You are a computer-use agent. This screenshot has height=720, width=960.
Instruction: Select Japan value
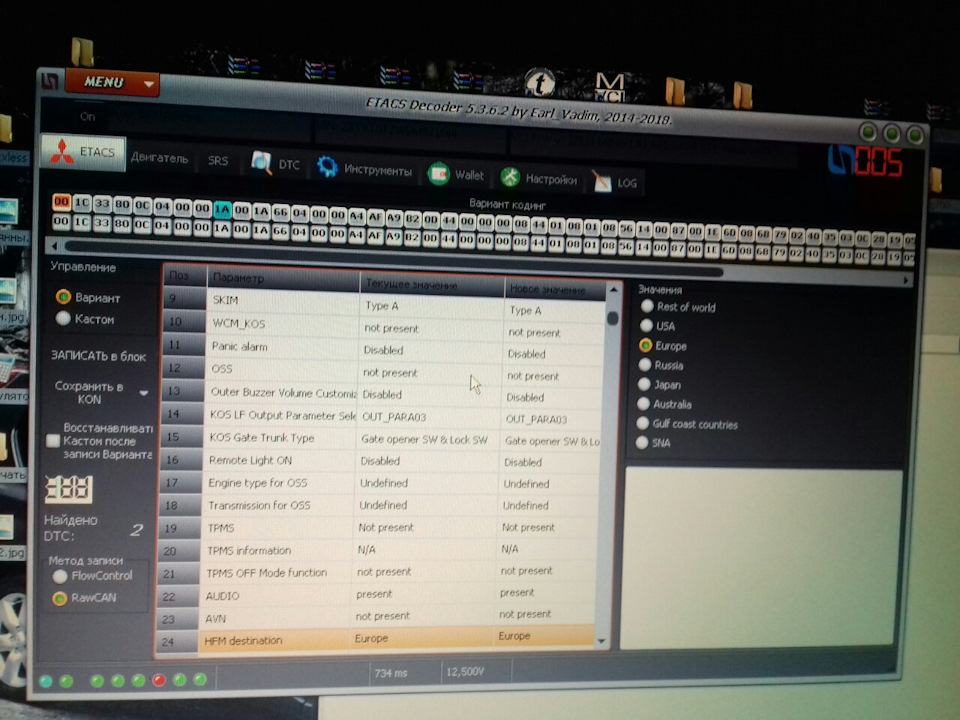(644, 384)
